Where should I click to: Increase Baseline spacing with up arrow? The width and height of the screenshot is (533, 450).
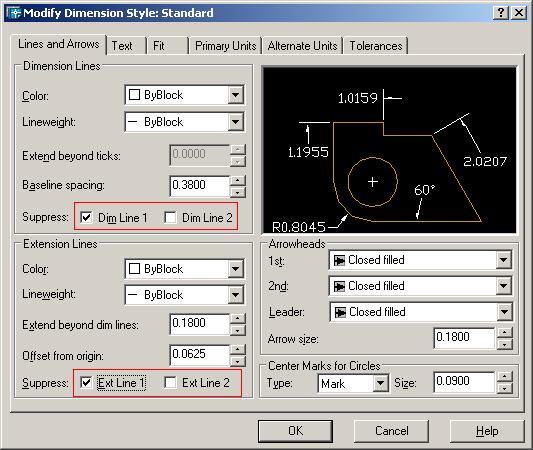[238, 180]
